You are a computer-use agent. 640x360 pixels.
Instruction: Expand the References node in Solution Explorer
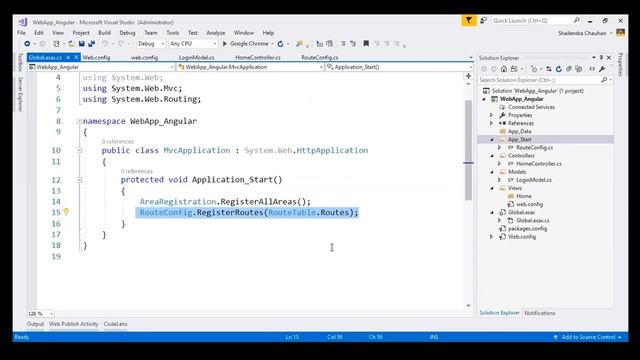[491, 123]
